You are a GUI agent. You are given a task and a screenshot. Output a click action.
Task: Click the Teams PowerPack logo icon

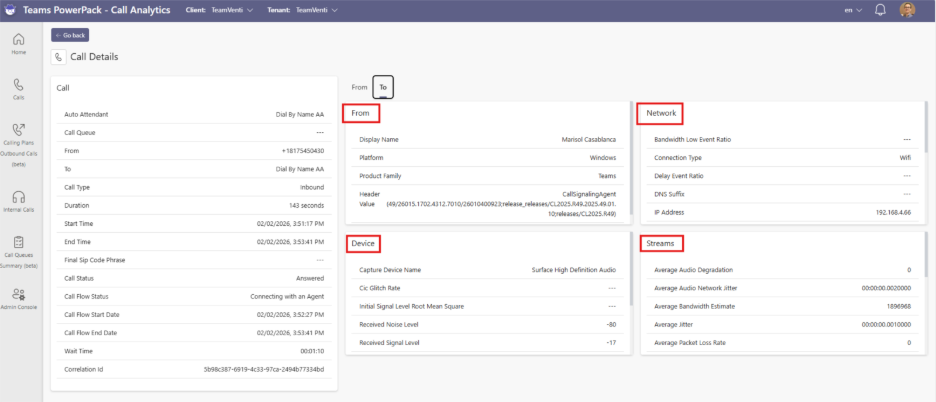click(x=13, y=10)
